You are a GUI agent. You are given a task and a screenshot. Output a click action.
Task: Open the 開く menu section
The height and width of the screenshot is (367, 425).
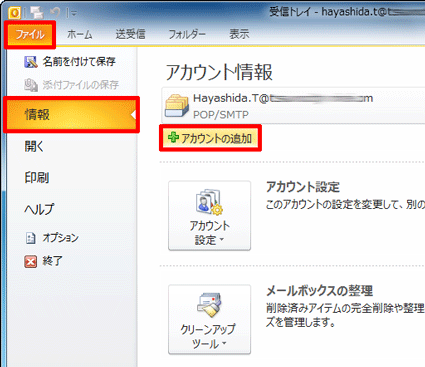(x=34, y=146)
